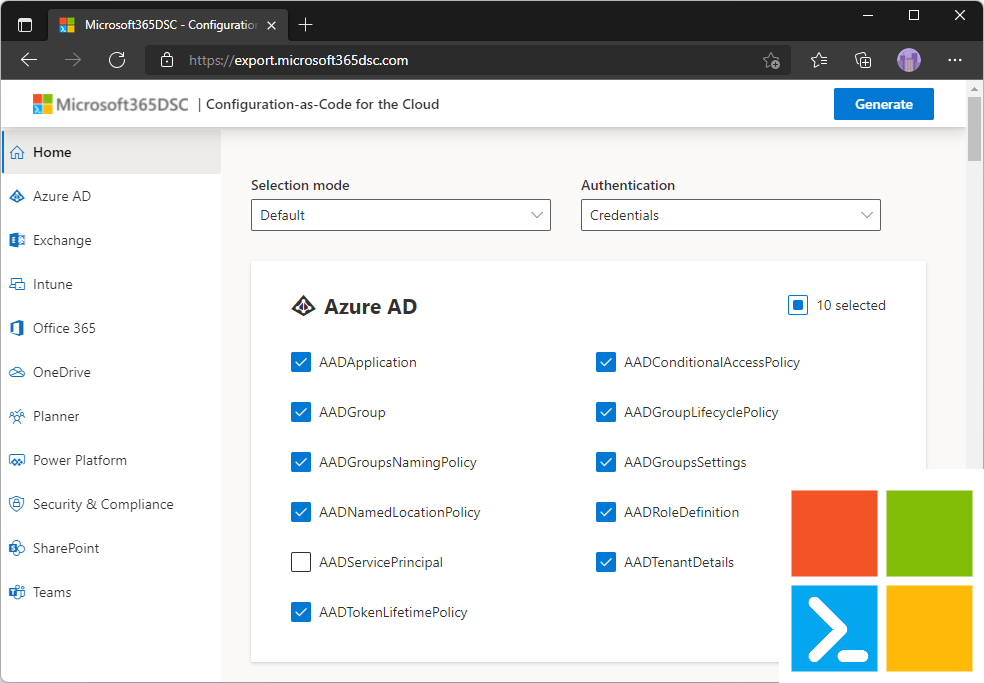Image resolution: width=984 pixels, height=683 pixels.
Task: Click the Office 365 sidebar icon
Action: (17, 328)
